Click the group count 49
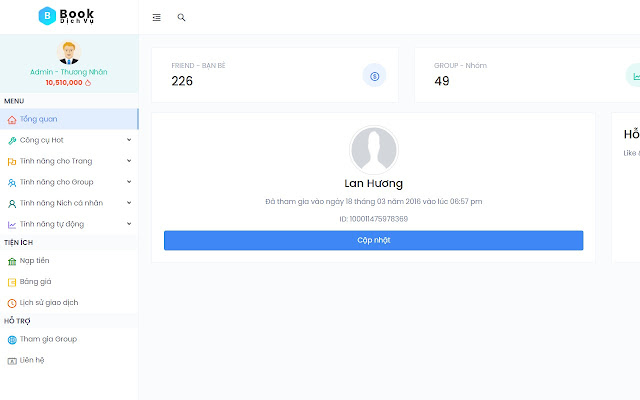The width and height of the screenshot is (640, 400). 442,81
